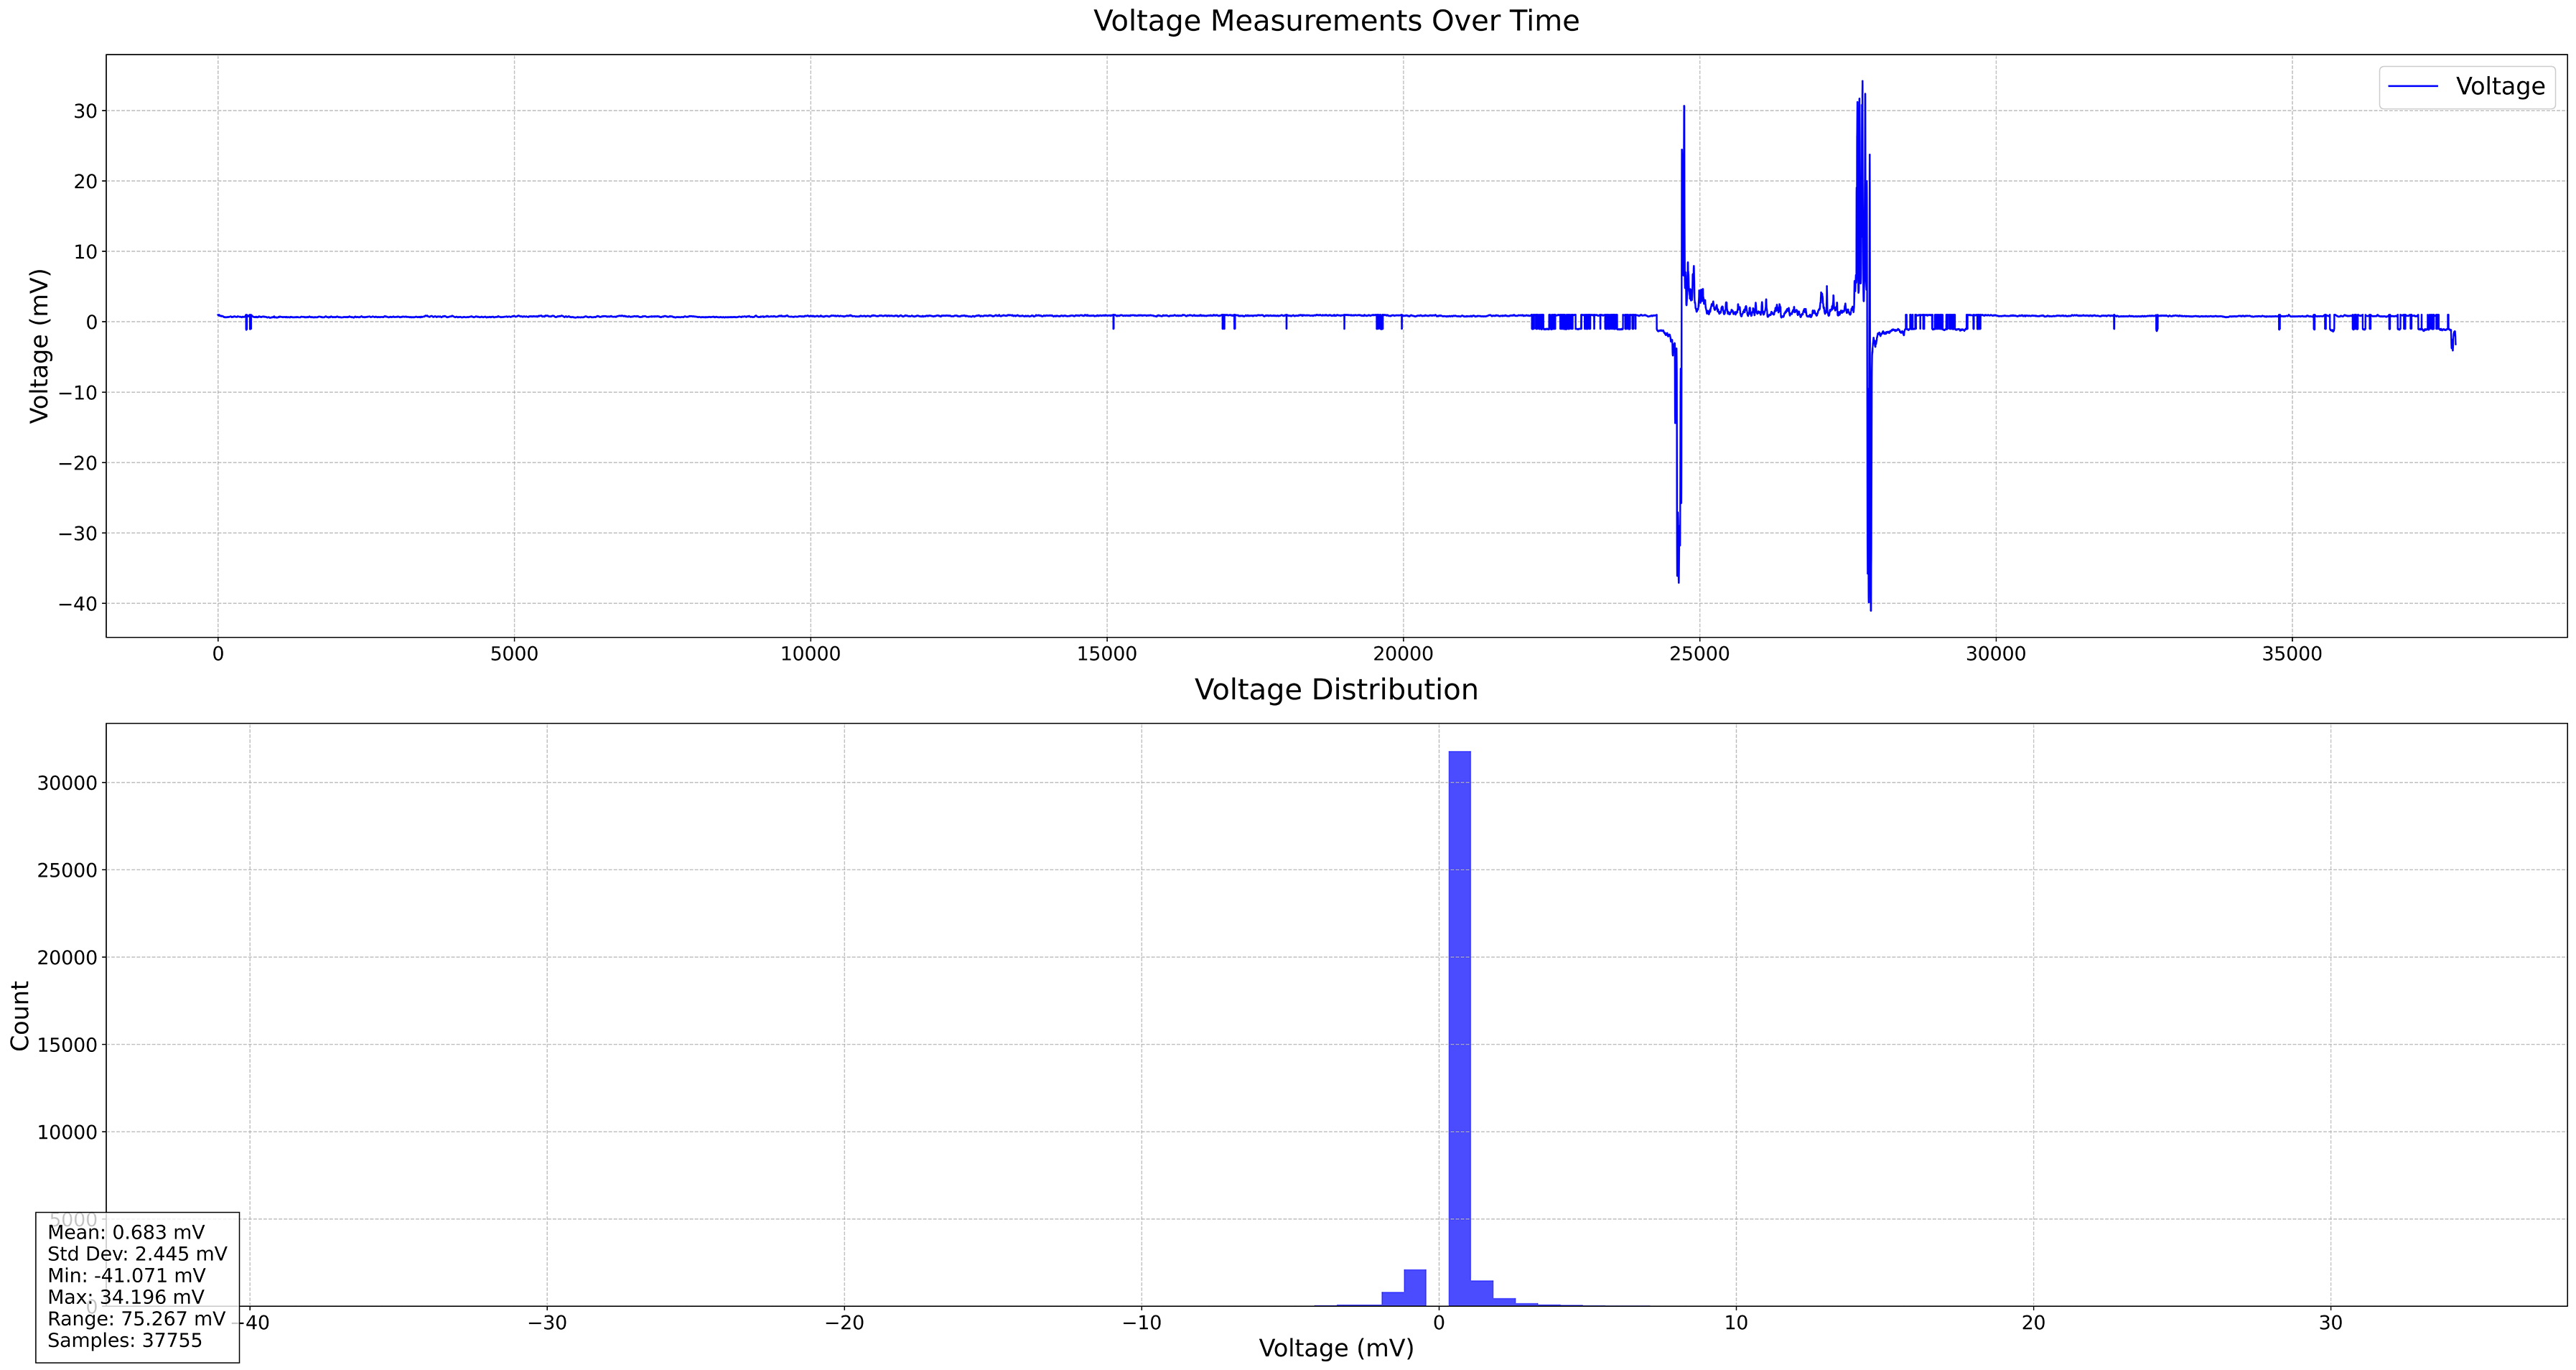
Task: Select 'Samples: 37755' in stats box
Action: (x=125, y=1341)
